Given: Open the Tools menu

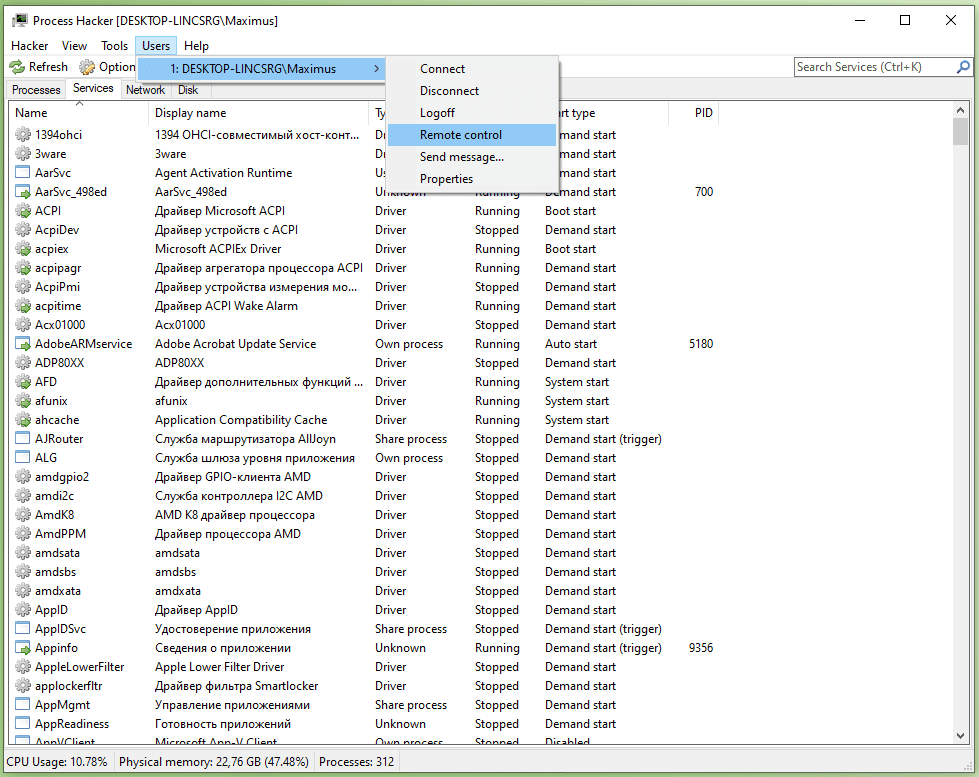Looking at the screenshot, I should (x=114, y=46).
